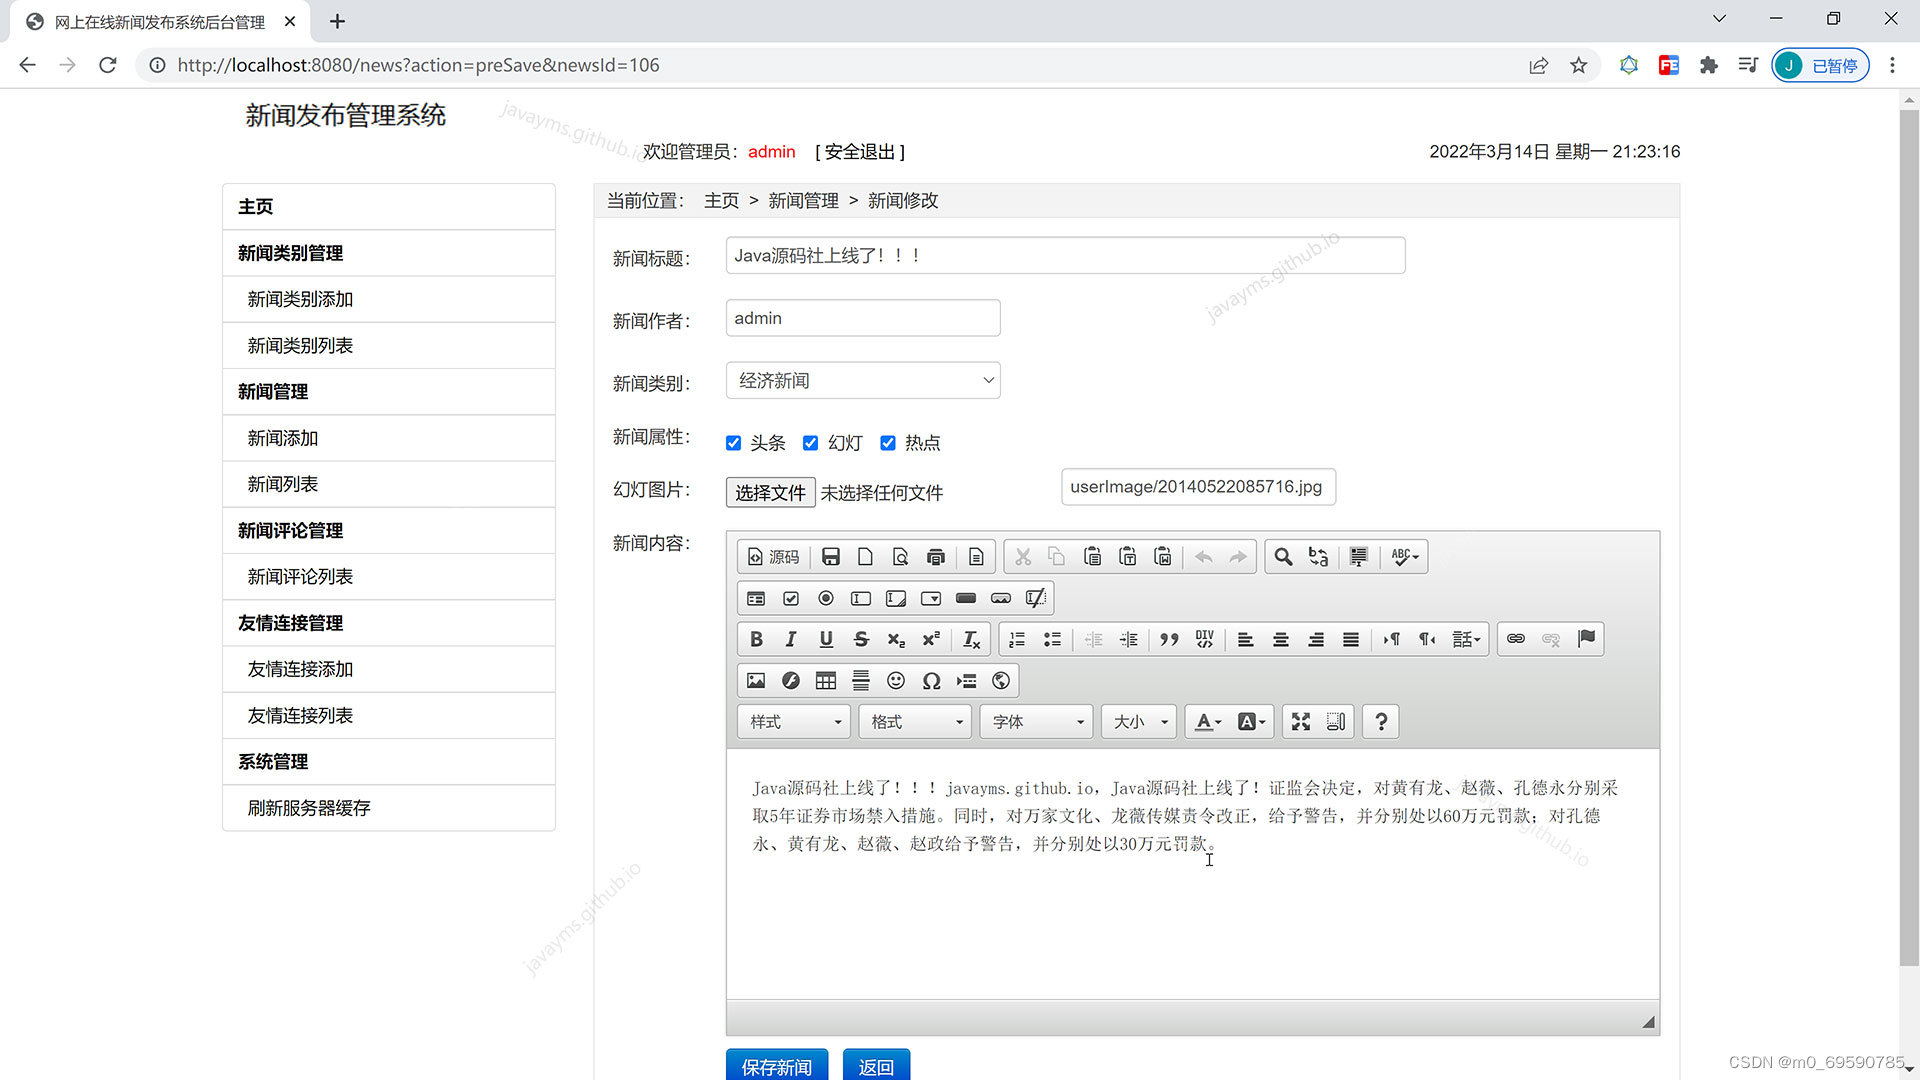Click the 新闻标题 input field

pos(1065,256)
